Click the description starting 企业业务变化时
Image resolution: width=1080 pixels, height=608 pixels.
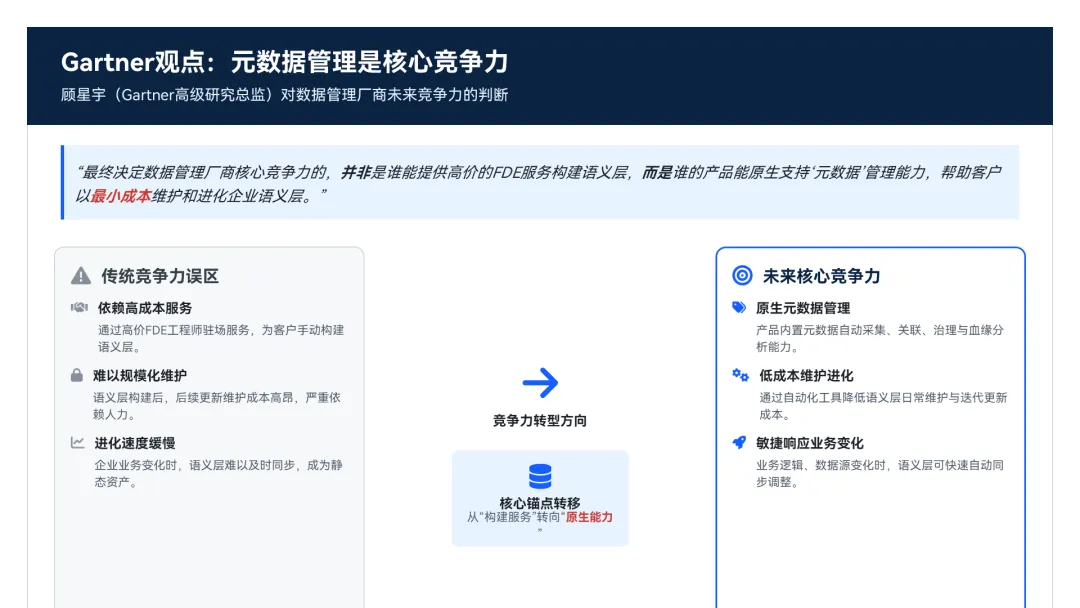pyautogui.click(x=218, y=473)
